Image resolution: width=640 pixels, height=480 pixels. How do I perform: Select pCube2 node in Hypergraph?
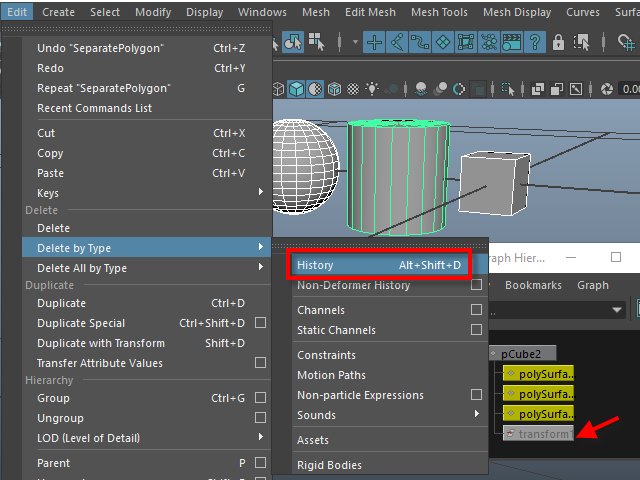(523, 353)
